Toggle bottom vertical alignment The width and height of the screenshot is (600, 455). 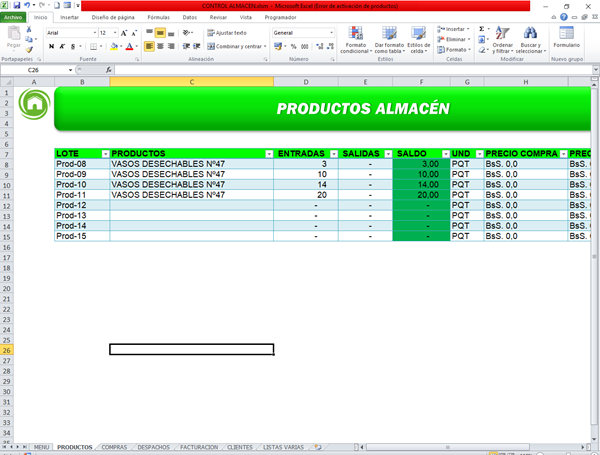point(171,33)
